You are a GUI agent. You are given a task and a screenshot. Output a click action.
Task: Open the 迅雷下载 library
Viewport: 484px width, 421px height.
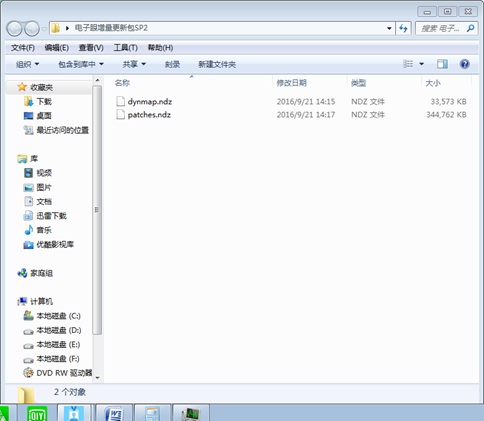[x=52, y=216]
